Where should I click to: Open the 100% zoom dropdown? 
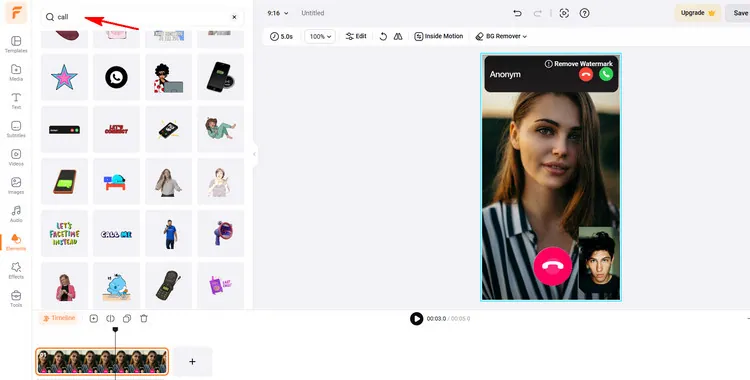coord(320,36)
